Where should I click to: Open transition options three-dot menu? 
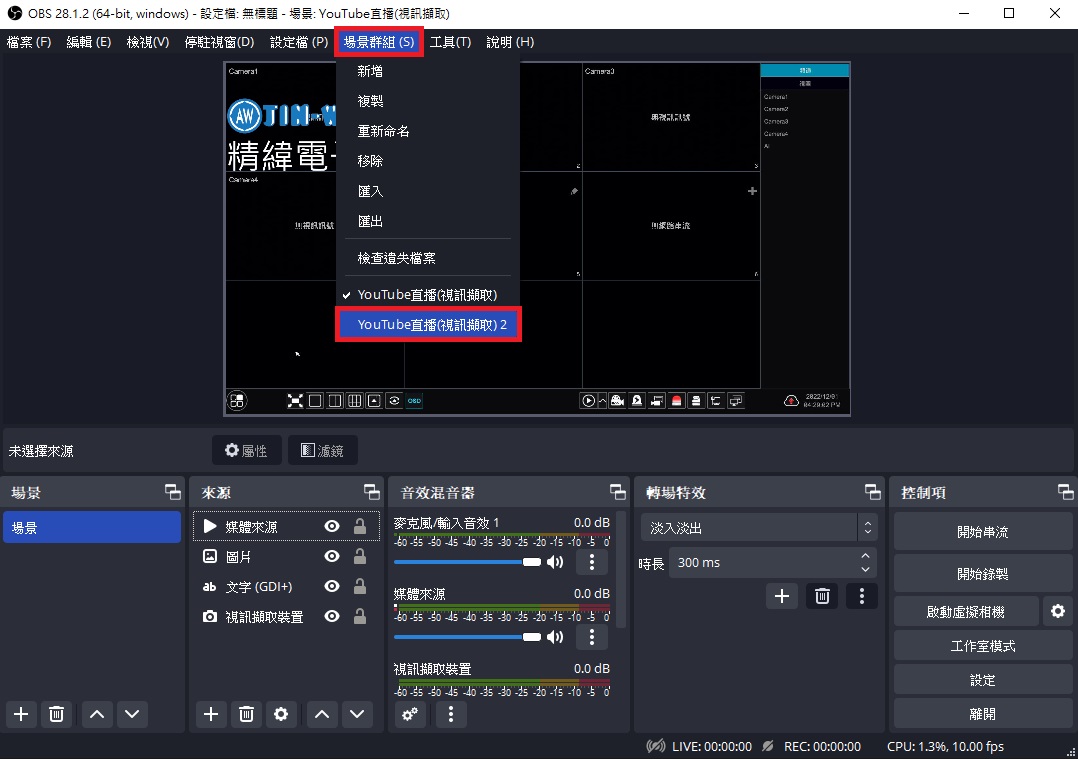click(x=861, y=596)
